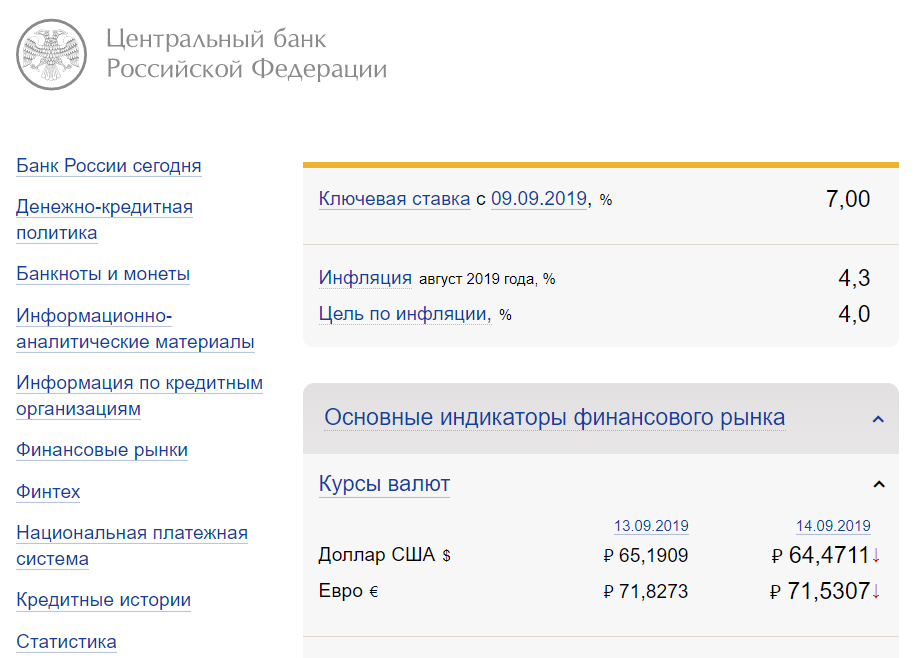Click the Bank of Russia eagle logo
The height and width of the screenshot is (658, 916).
point(51,55)
